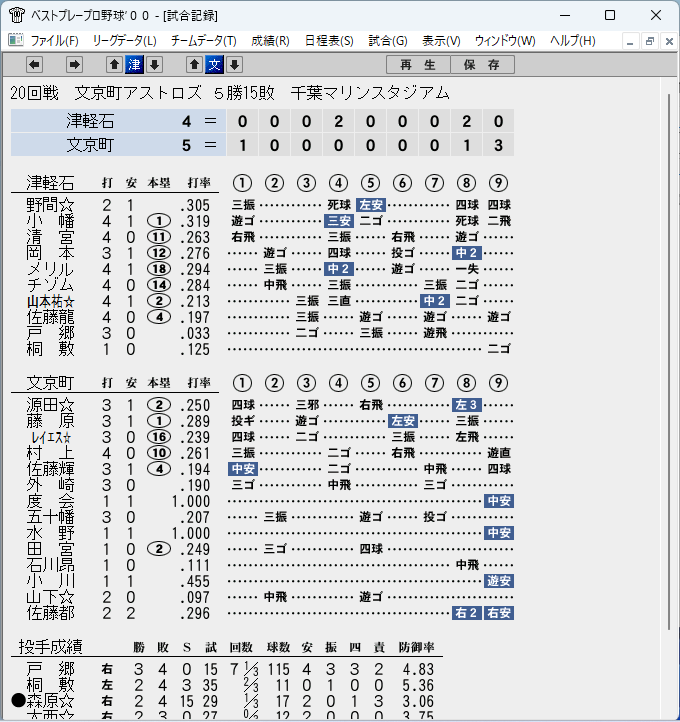Restore the inner document window
680x722 pixels.
point(650,41)
